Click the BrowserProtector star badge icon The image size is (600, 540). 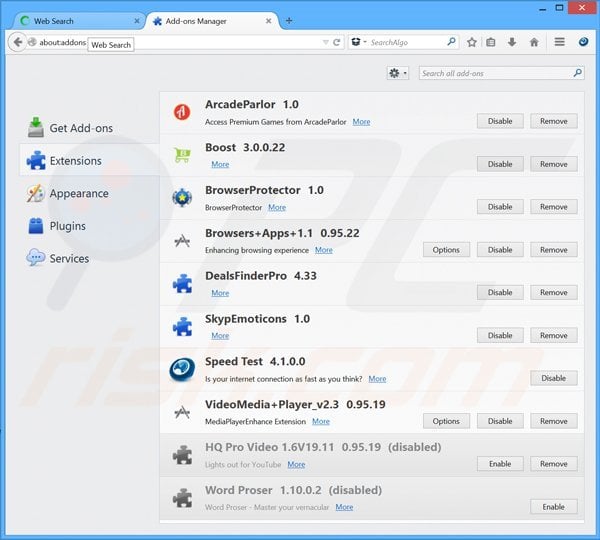click(182, 198)
